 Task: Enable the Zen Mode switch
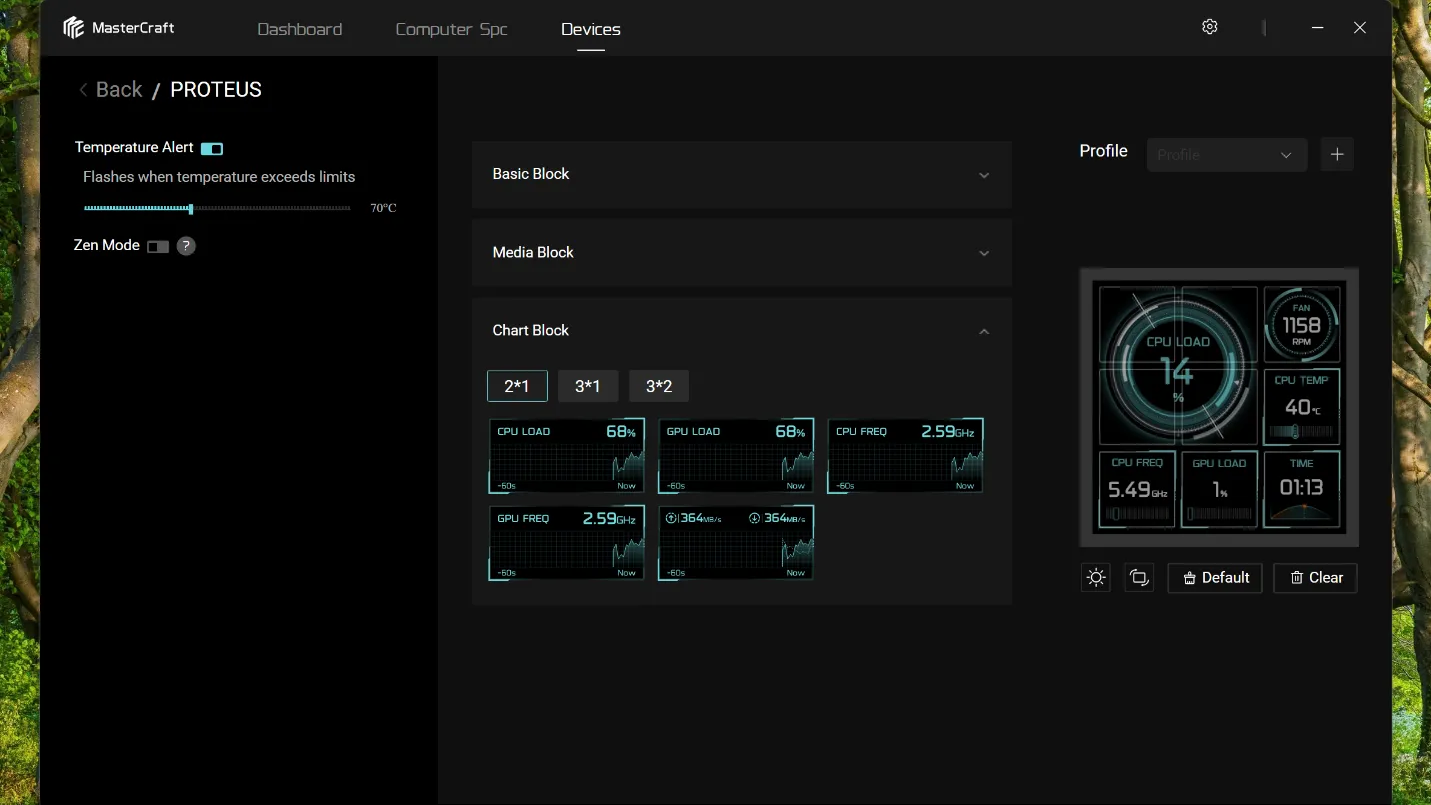(158, 246)
